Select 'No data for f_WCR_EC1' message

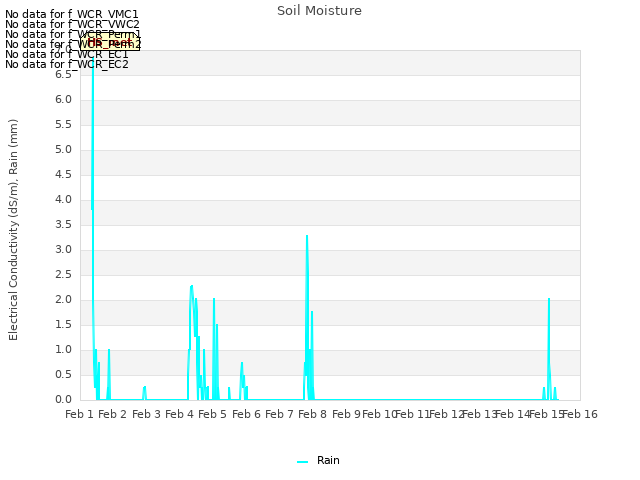(67, 54)
